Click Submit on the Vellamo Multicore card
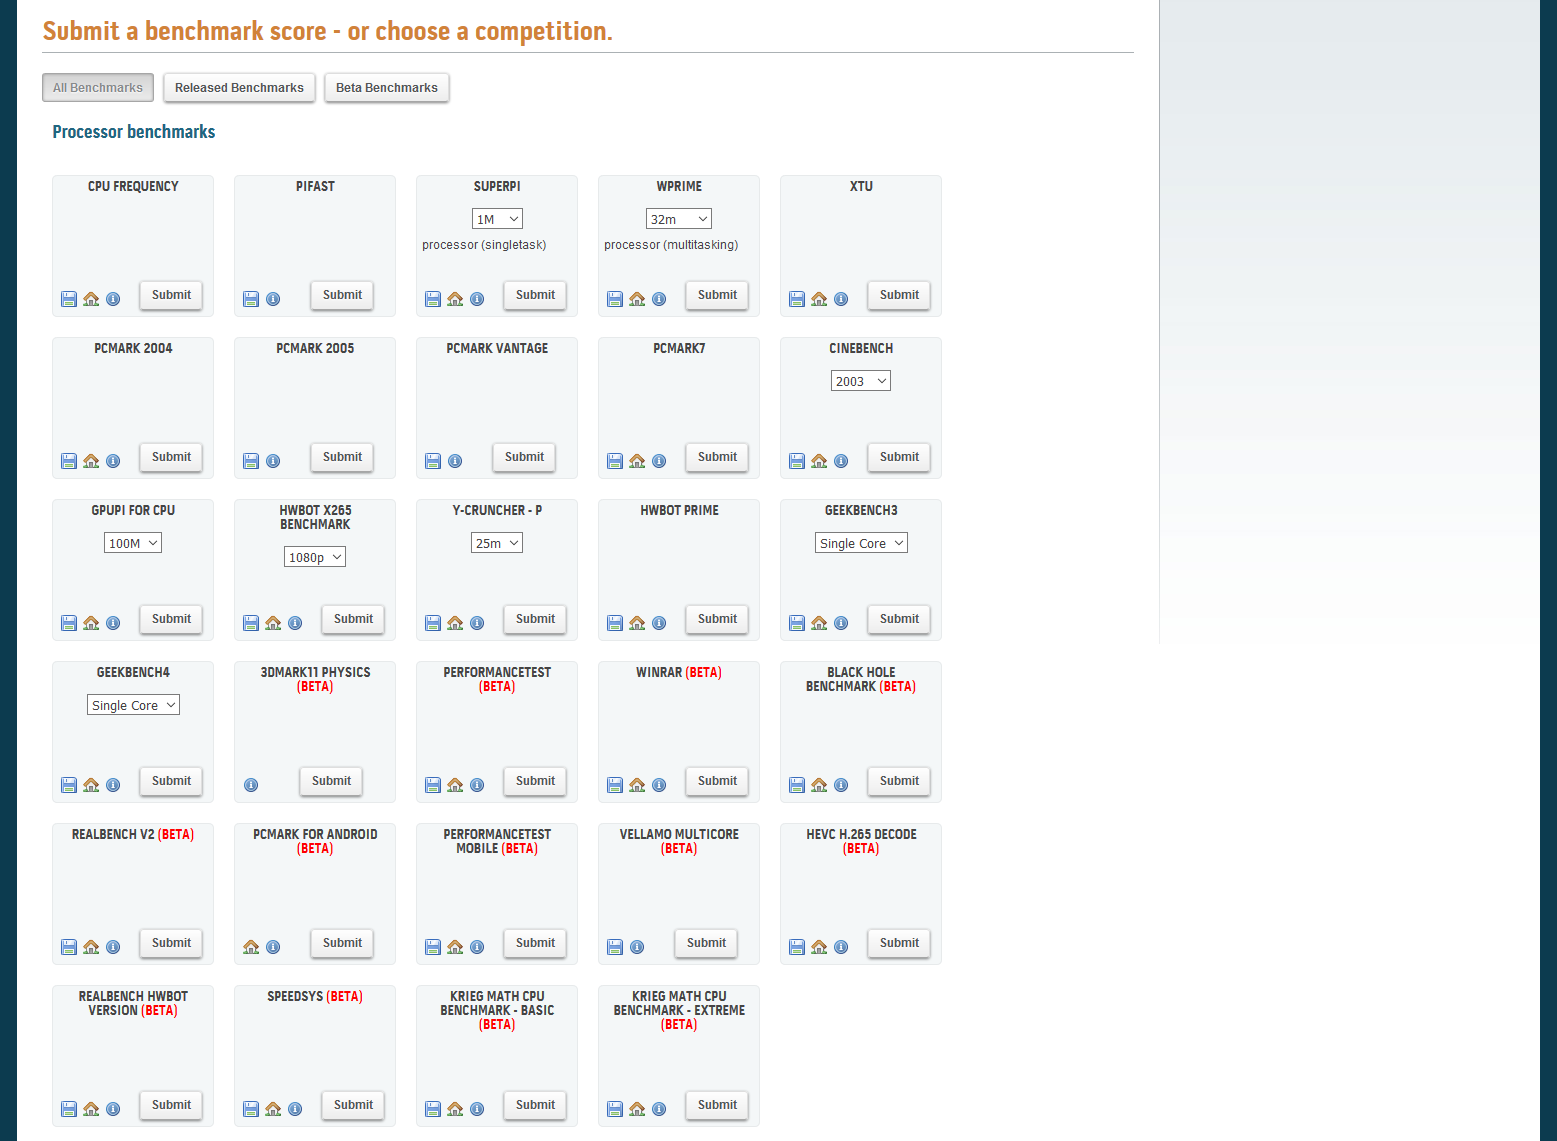Viewport: 1557px width, 1141px height. click(706, 943)
